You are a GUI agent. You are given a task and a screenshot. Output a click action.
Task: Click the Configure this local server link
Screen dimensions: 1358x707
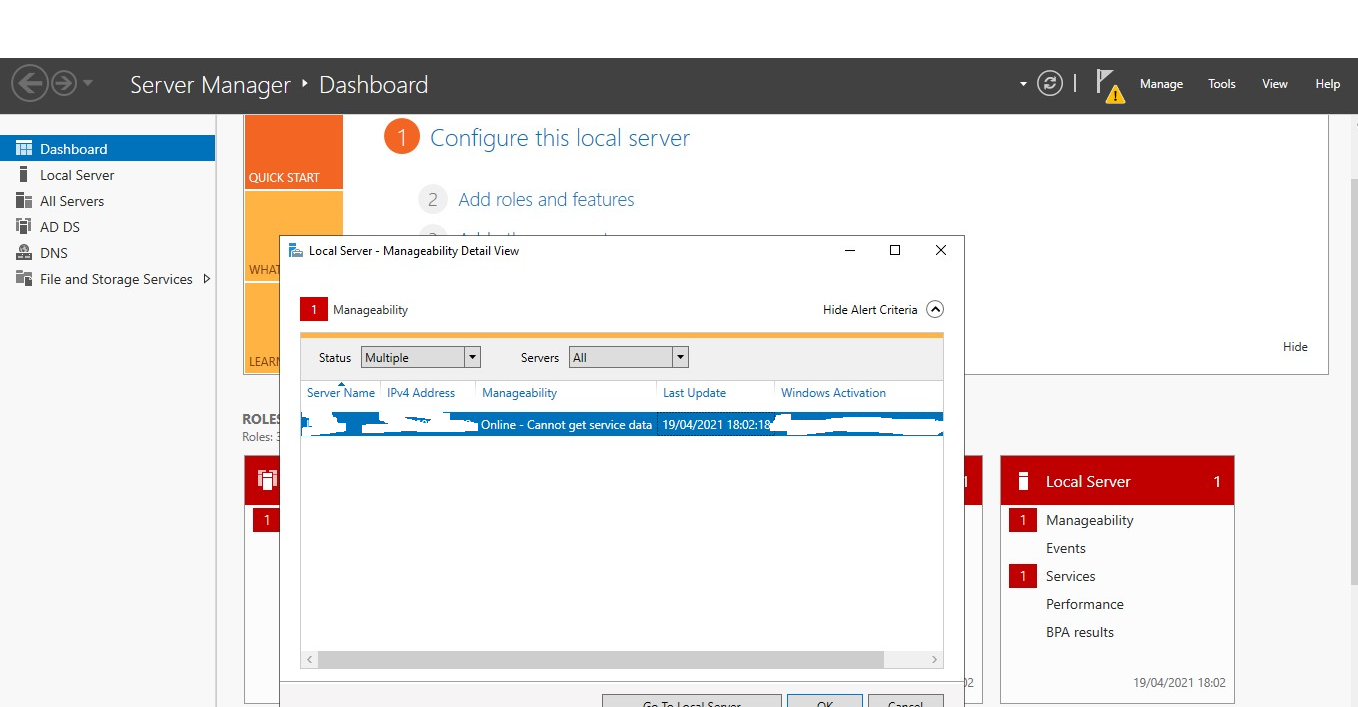560,138
